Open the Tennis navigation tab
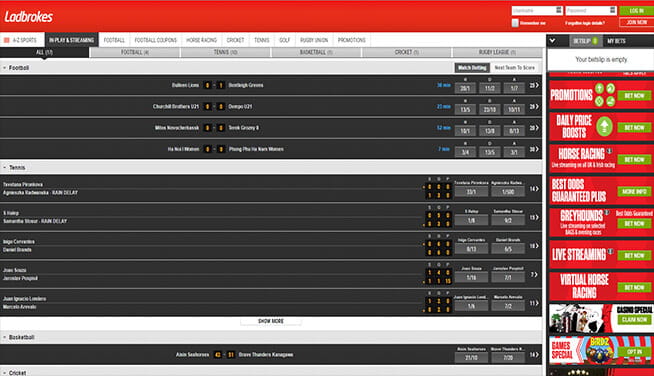 pyautogui.click(x=262, y=40)
